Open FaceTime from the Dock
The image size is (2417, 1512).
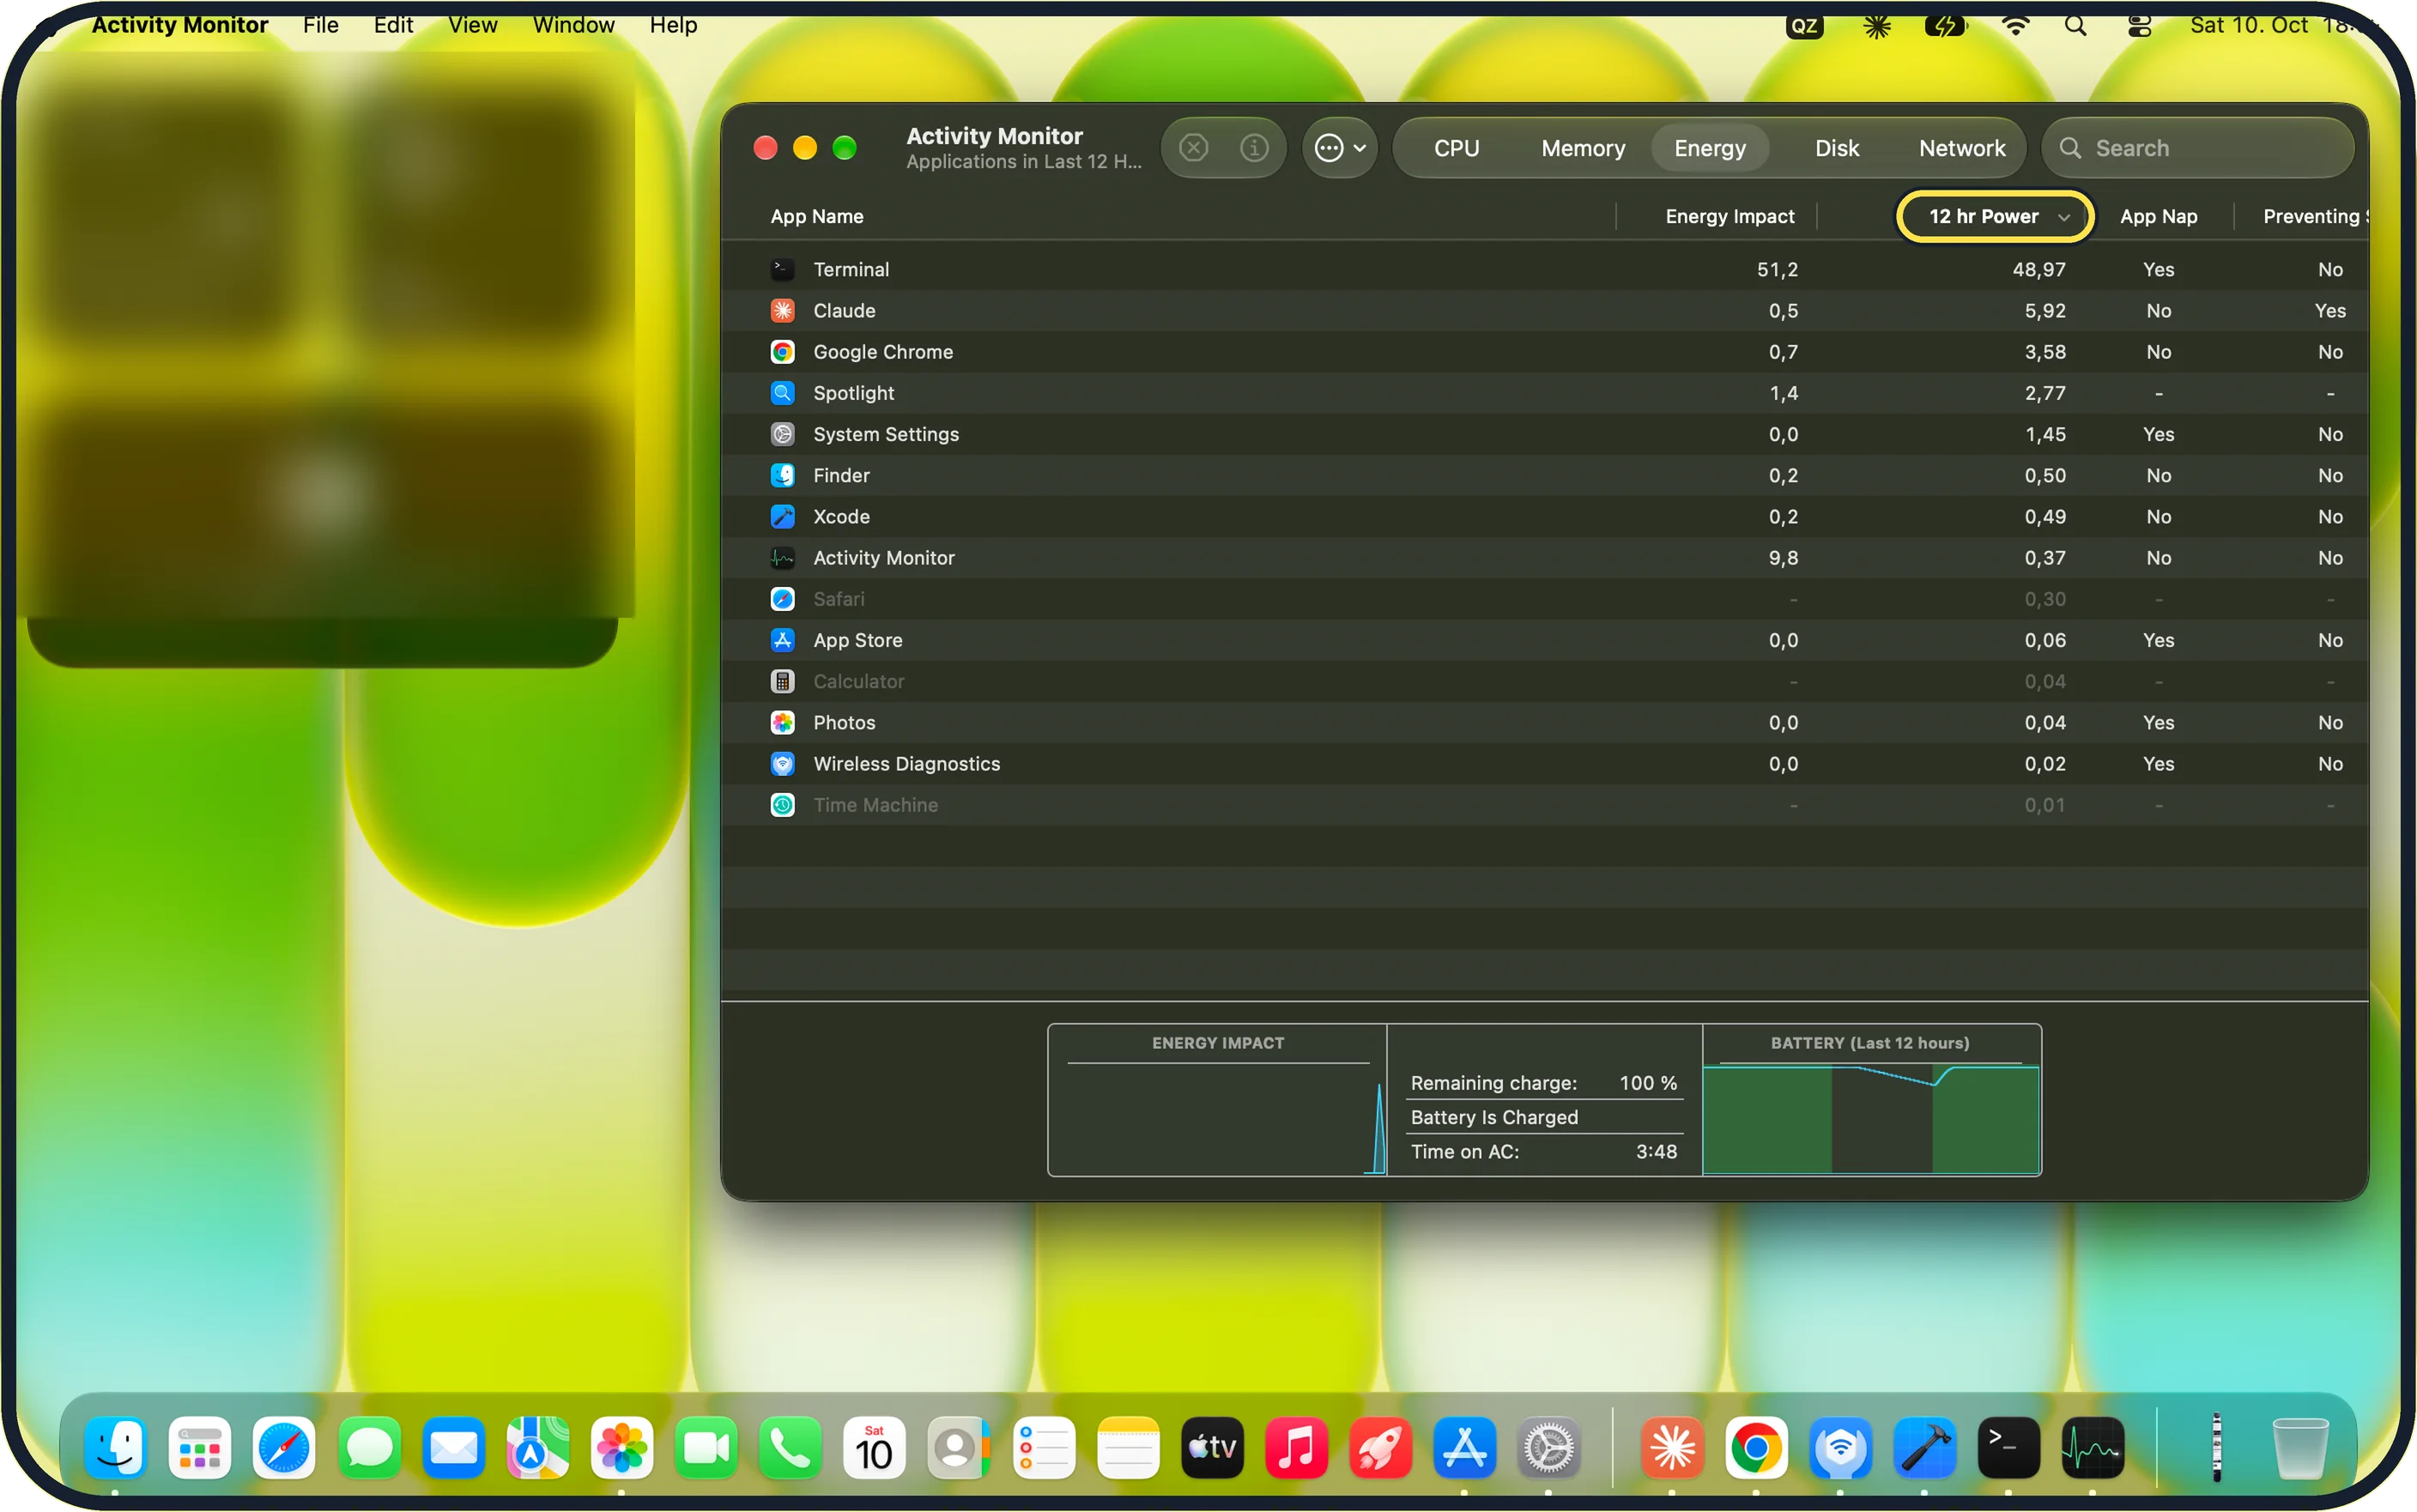click(706, 1447)
